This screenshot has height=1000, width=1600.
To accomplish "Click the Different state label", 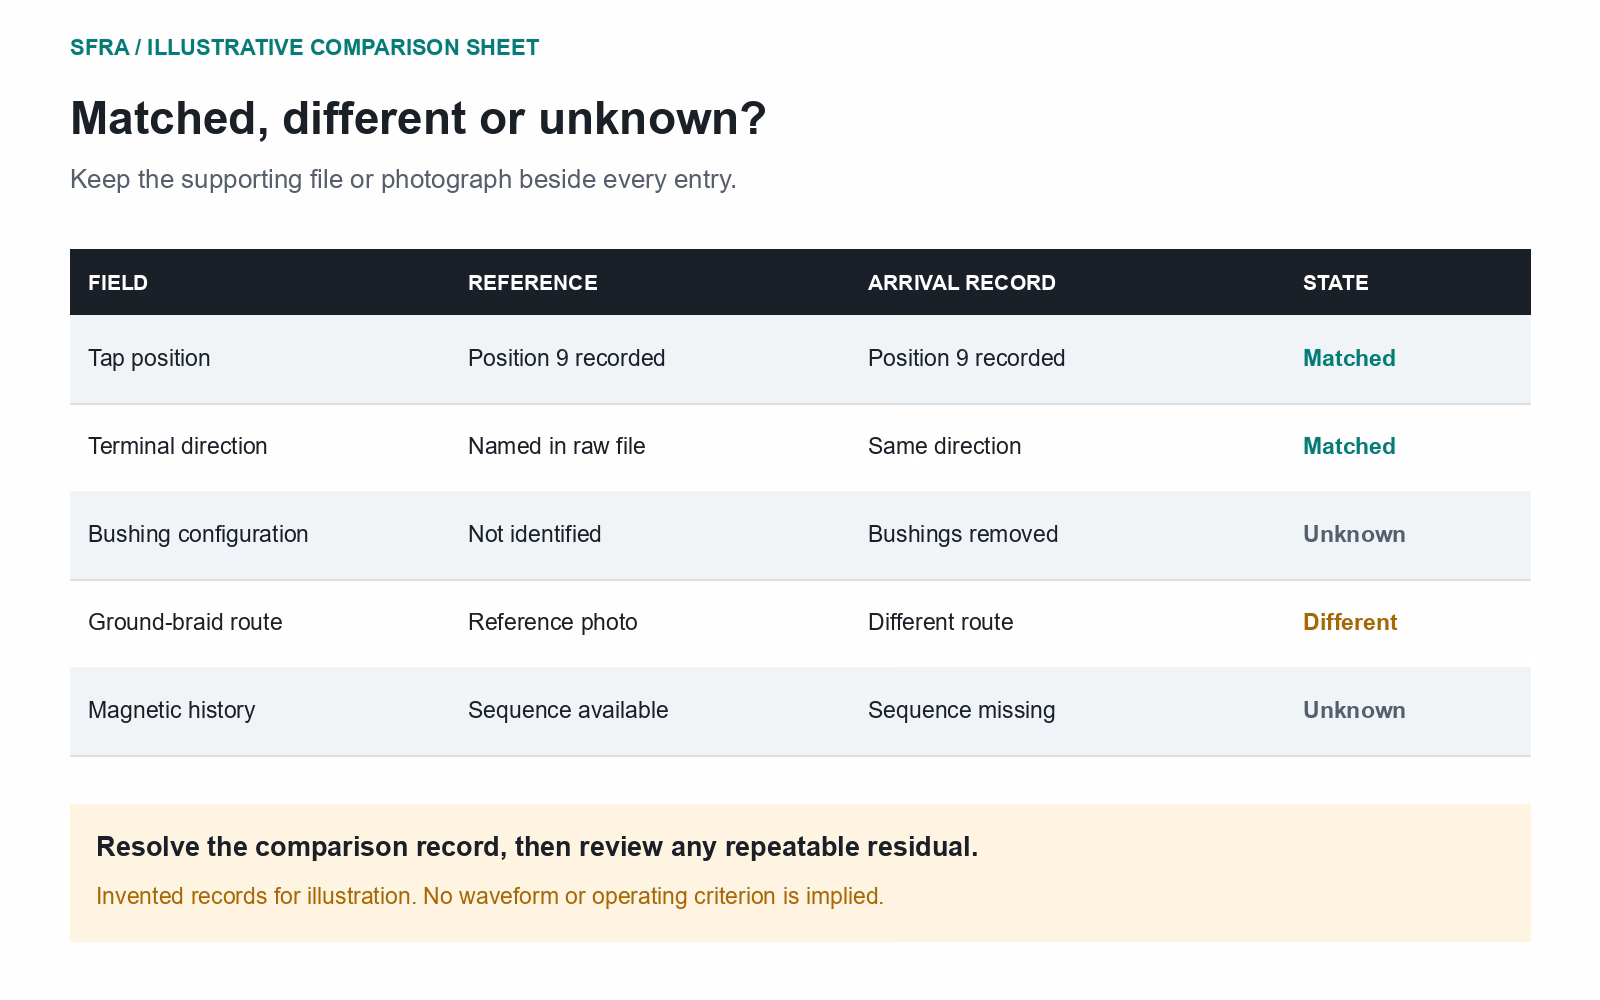I will pos(1350,622).
